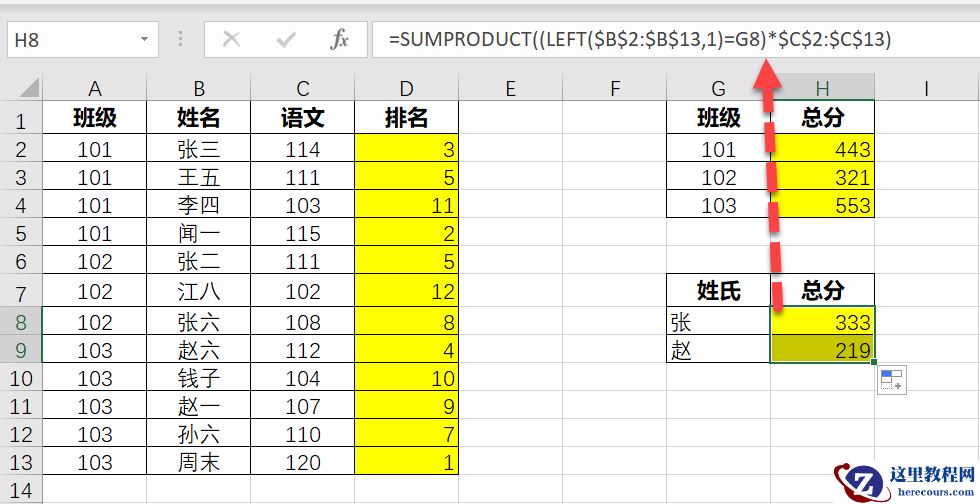Select cell H8 showing 333

822,321
